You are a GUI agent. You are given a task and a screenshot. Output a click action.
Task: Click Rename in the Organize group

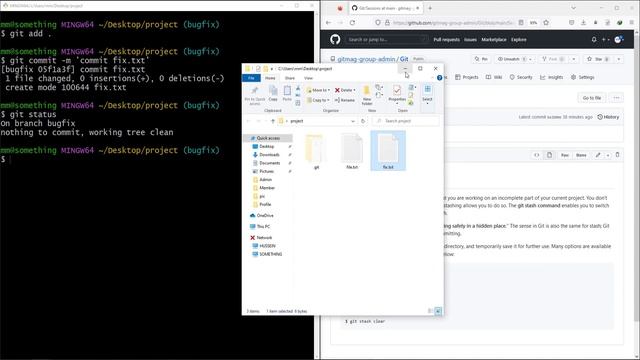pos(344,100)
